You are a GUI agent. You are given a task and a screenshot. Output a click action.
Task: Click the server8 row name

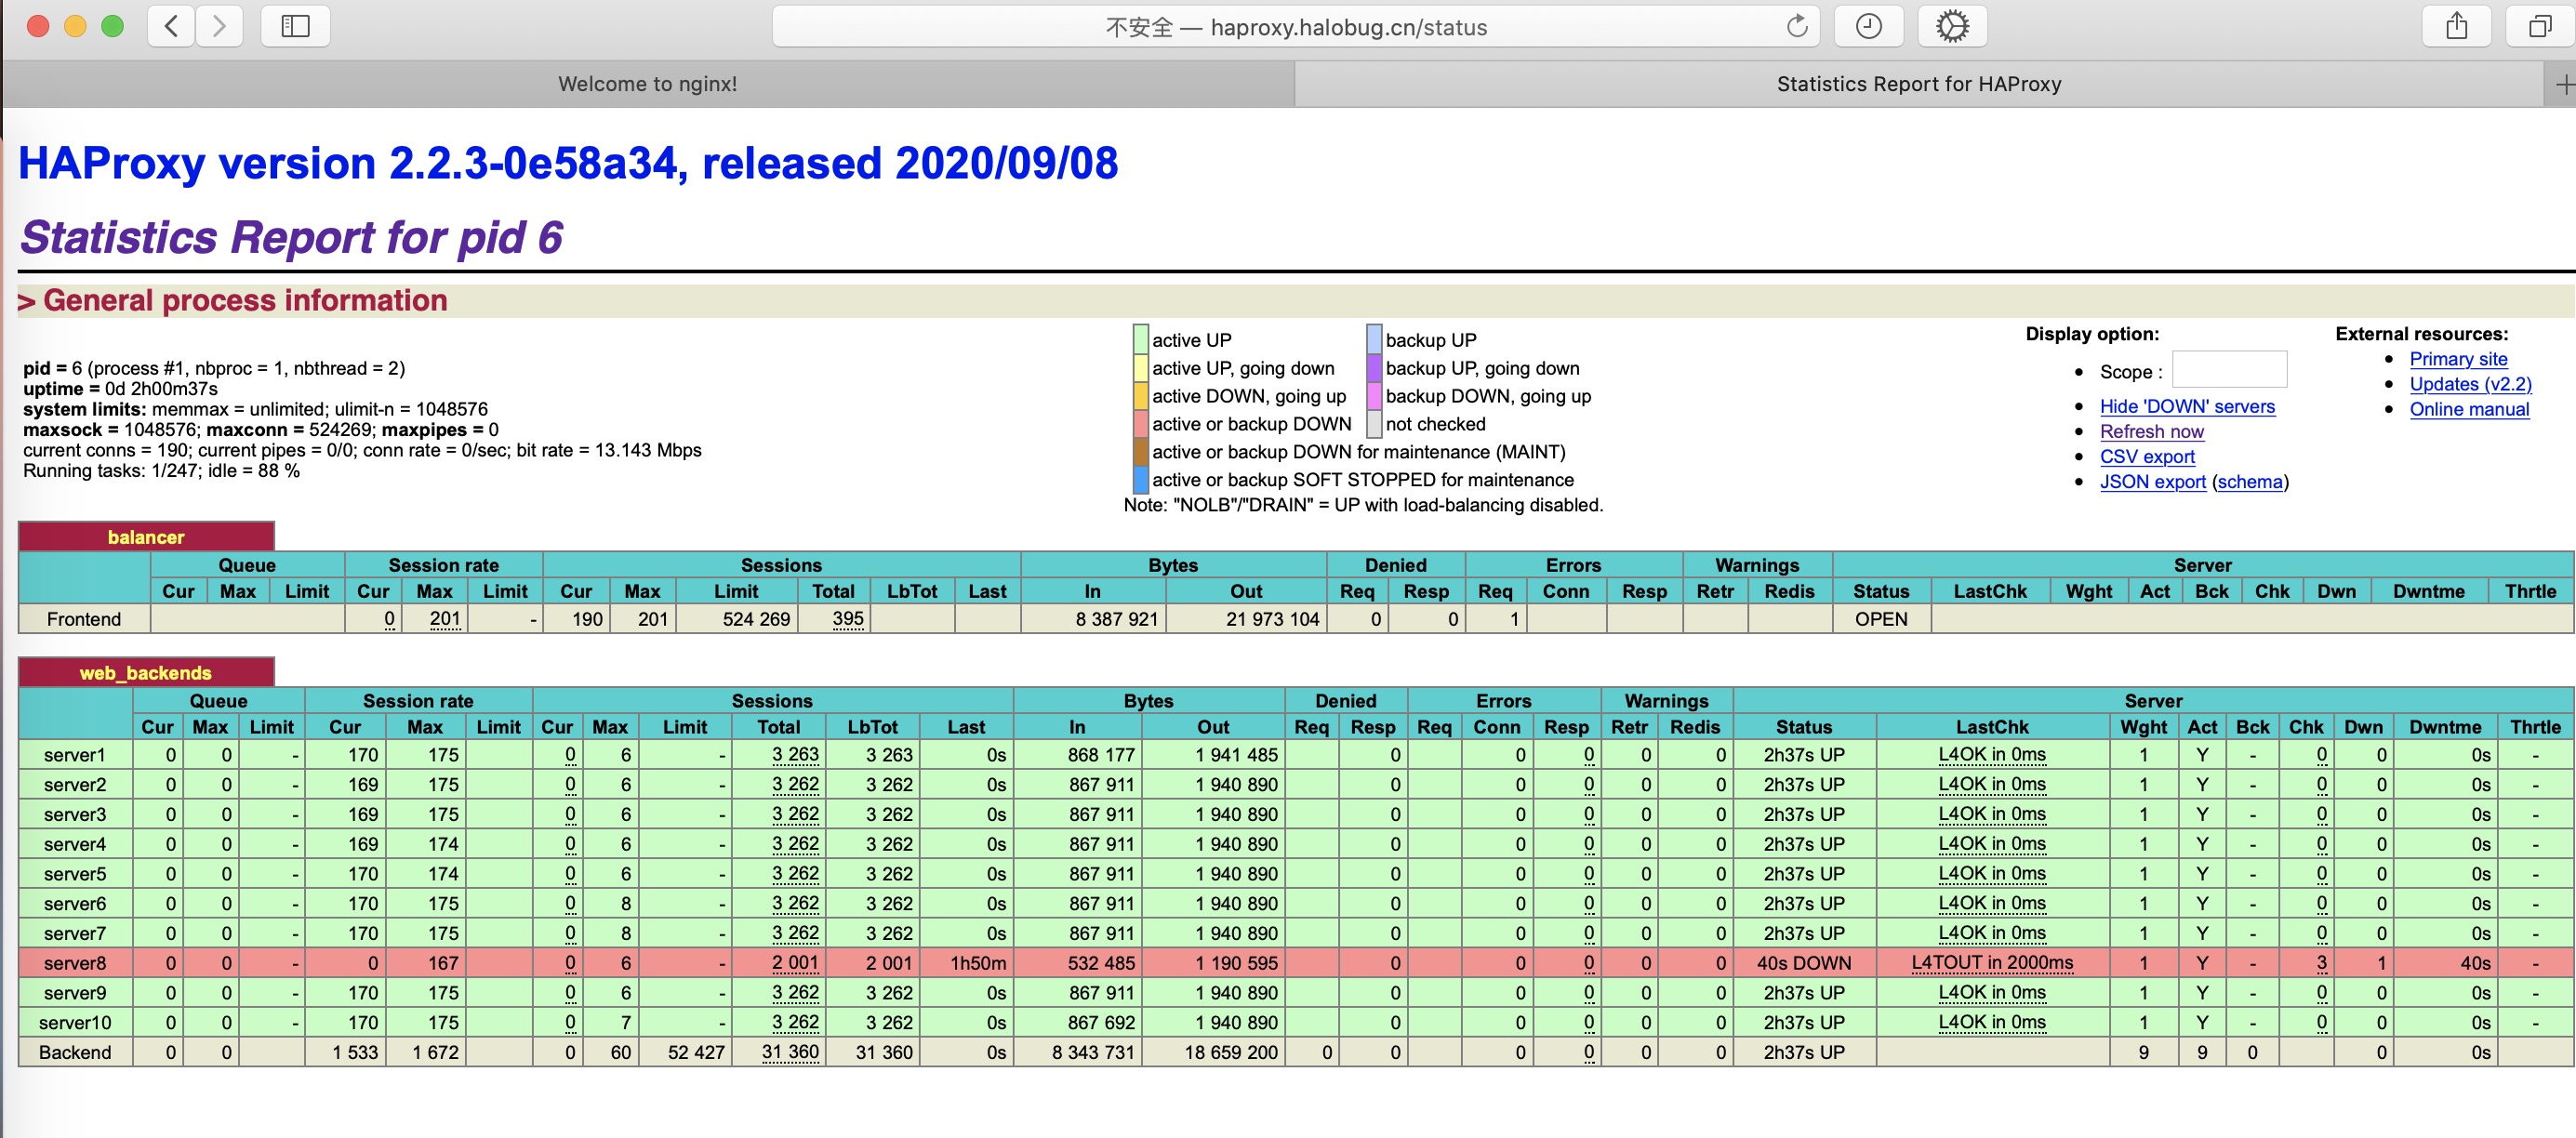(x=75, y=963)
